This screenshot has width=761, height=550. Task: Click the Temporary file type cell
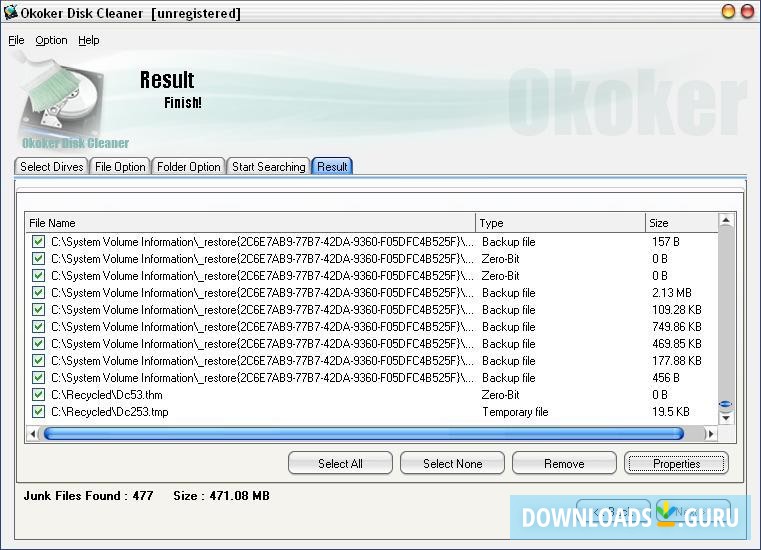[x=515, y=412]
